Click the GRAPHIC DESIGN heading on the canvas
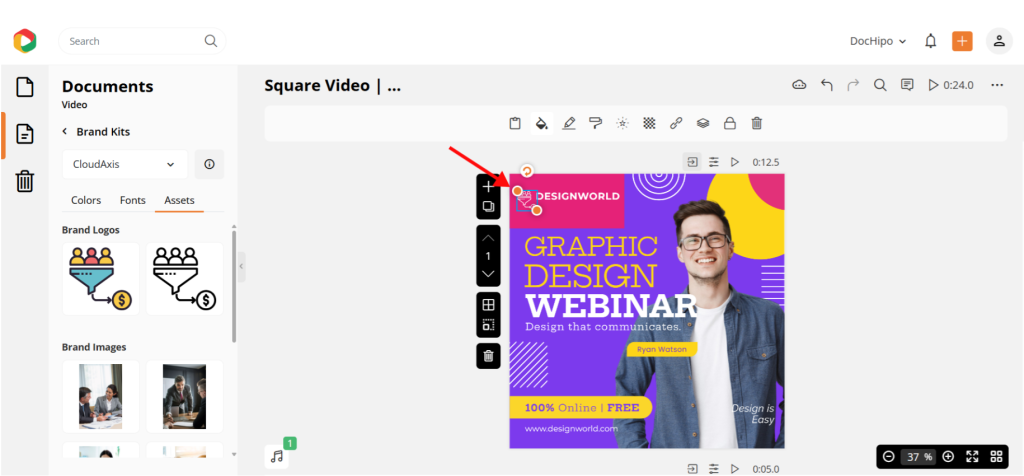 (x=591, y=262)
